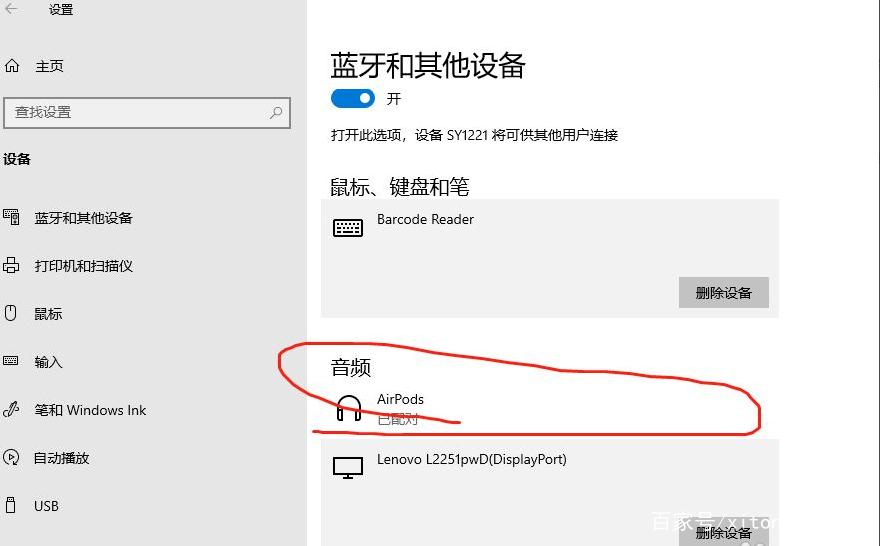Click 删除设备 for Barcode Reader
Viewport: 880px width, 546px height.
(x=723, y=292)
